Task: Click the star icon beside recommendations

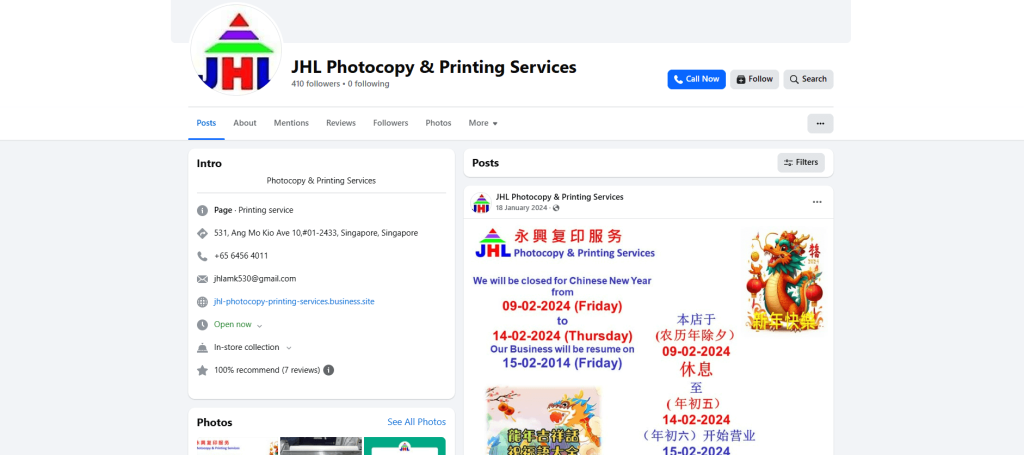Action: (x=202, y=370)
